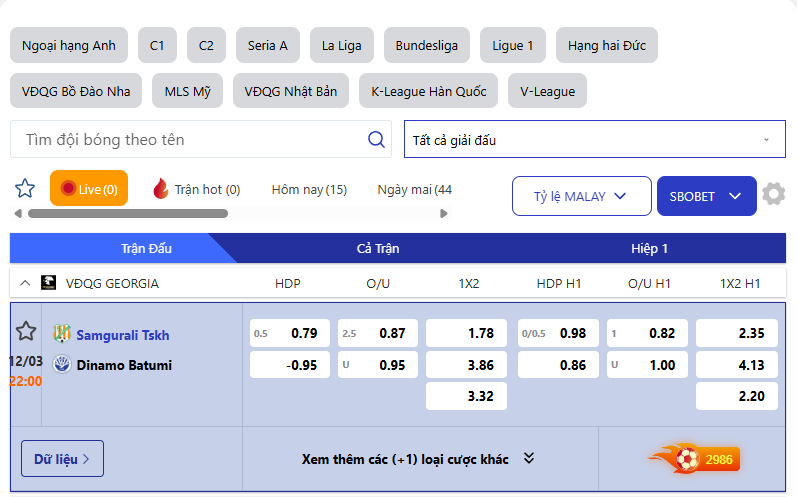
Task: Click the Dữ liệu button
Action: [x=62, y=459]
